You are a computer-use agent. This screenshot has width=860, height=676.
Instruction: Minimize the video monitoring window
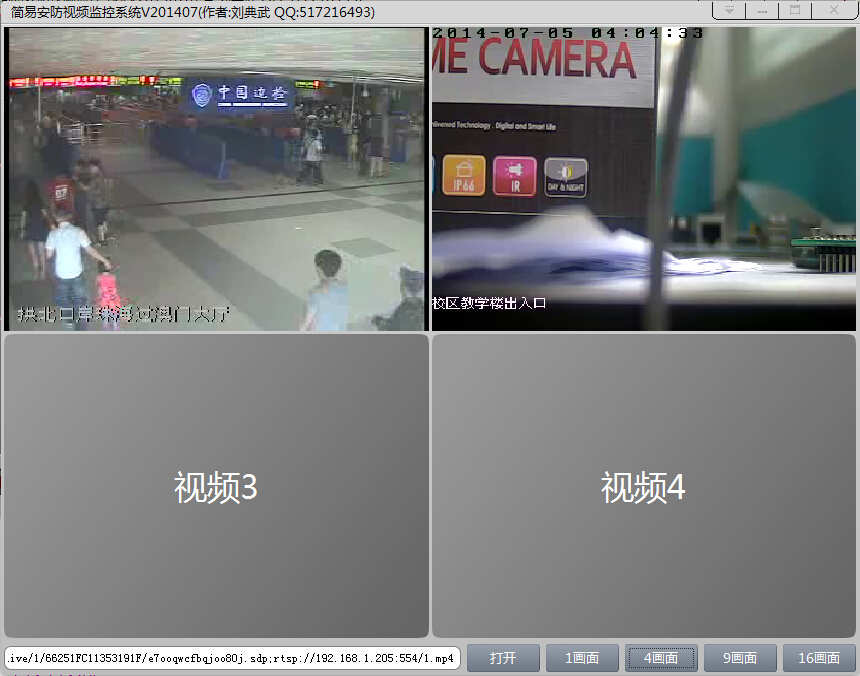[762, 10]
